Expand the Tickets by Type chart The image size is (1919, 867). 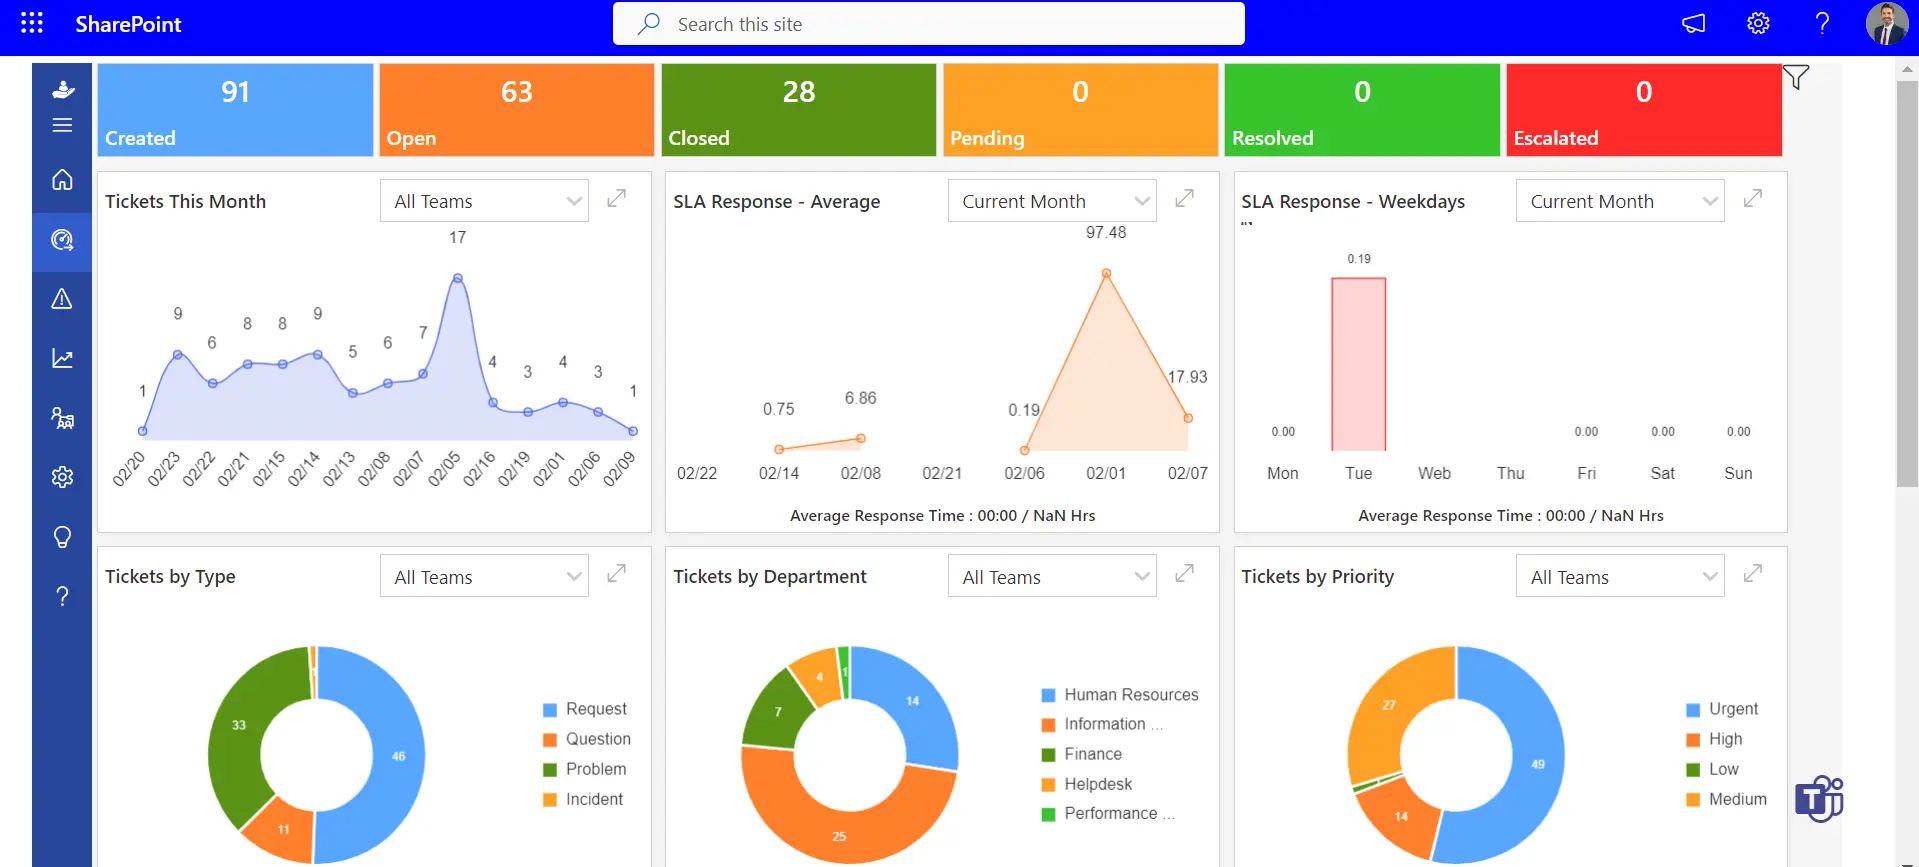click(x=617, y=573)
